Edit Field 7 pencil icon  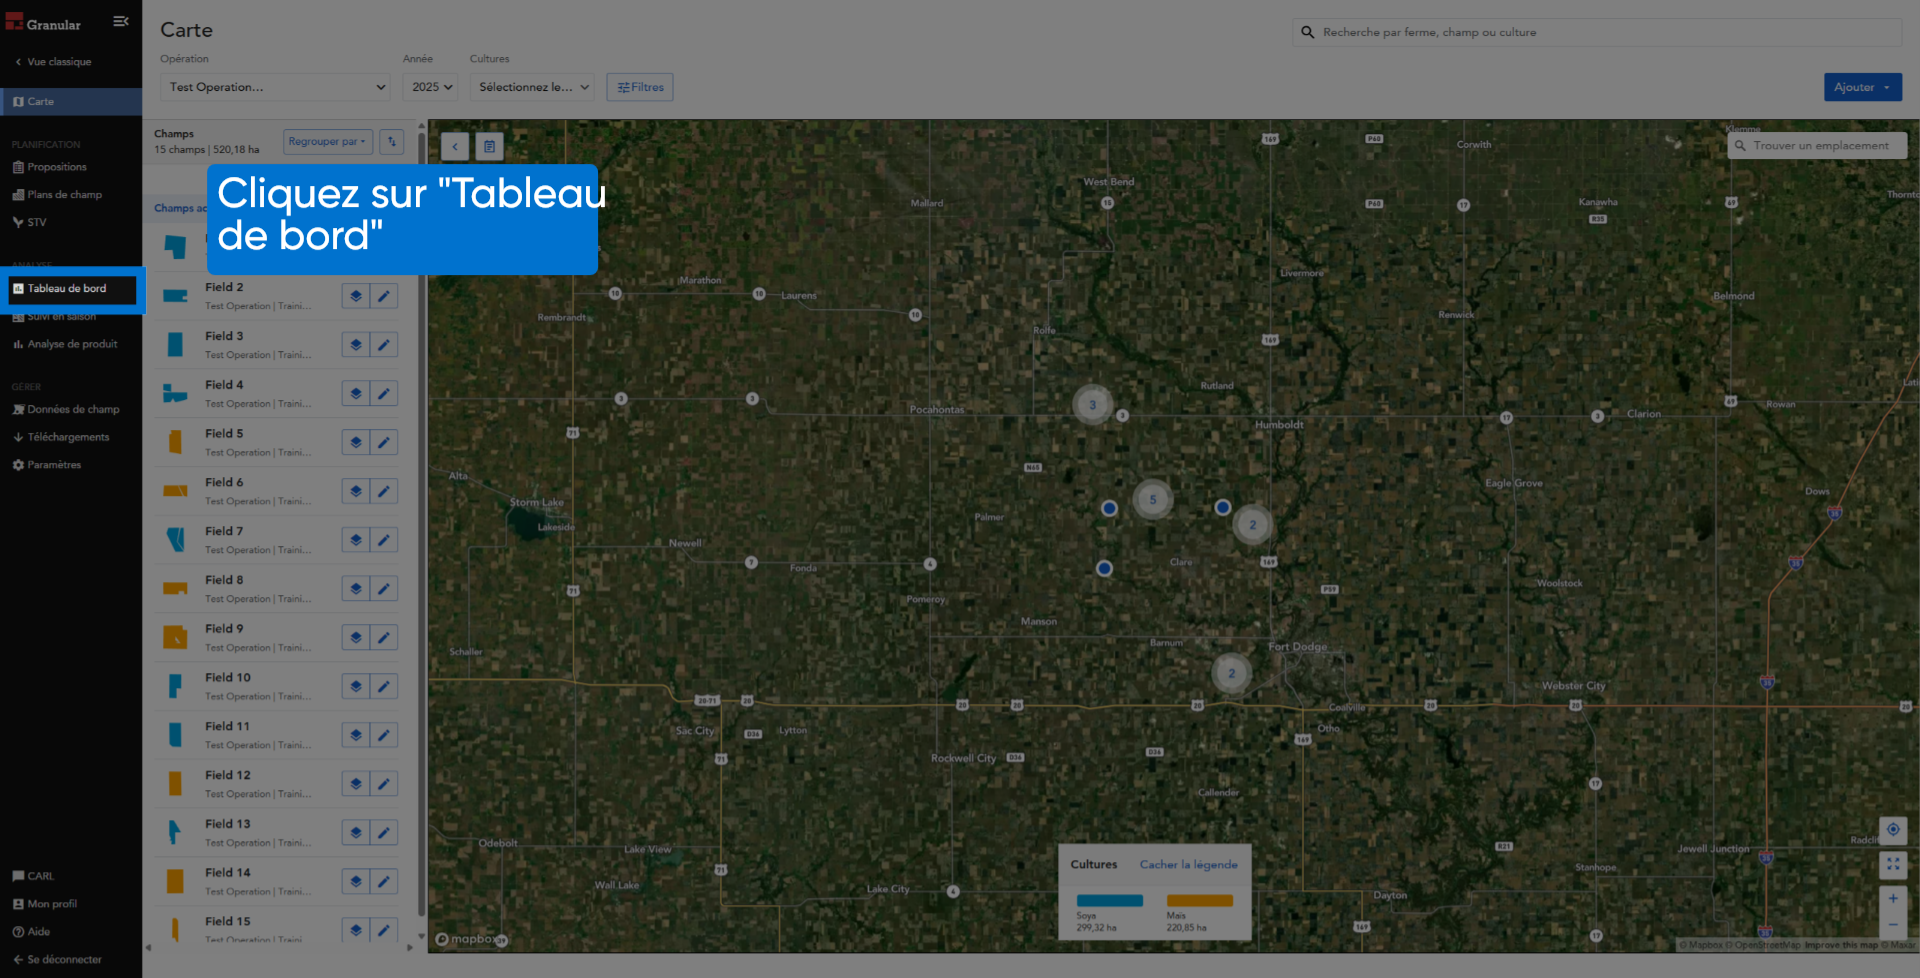pos(384,540)
